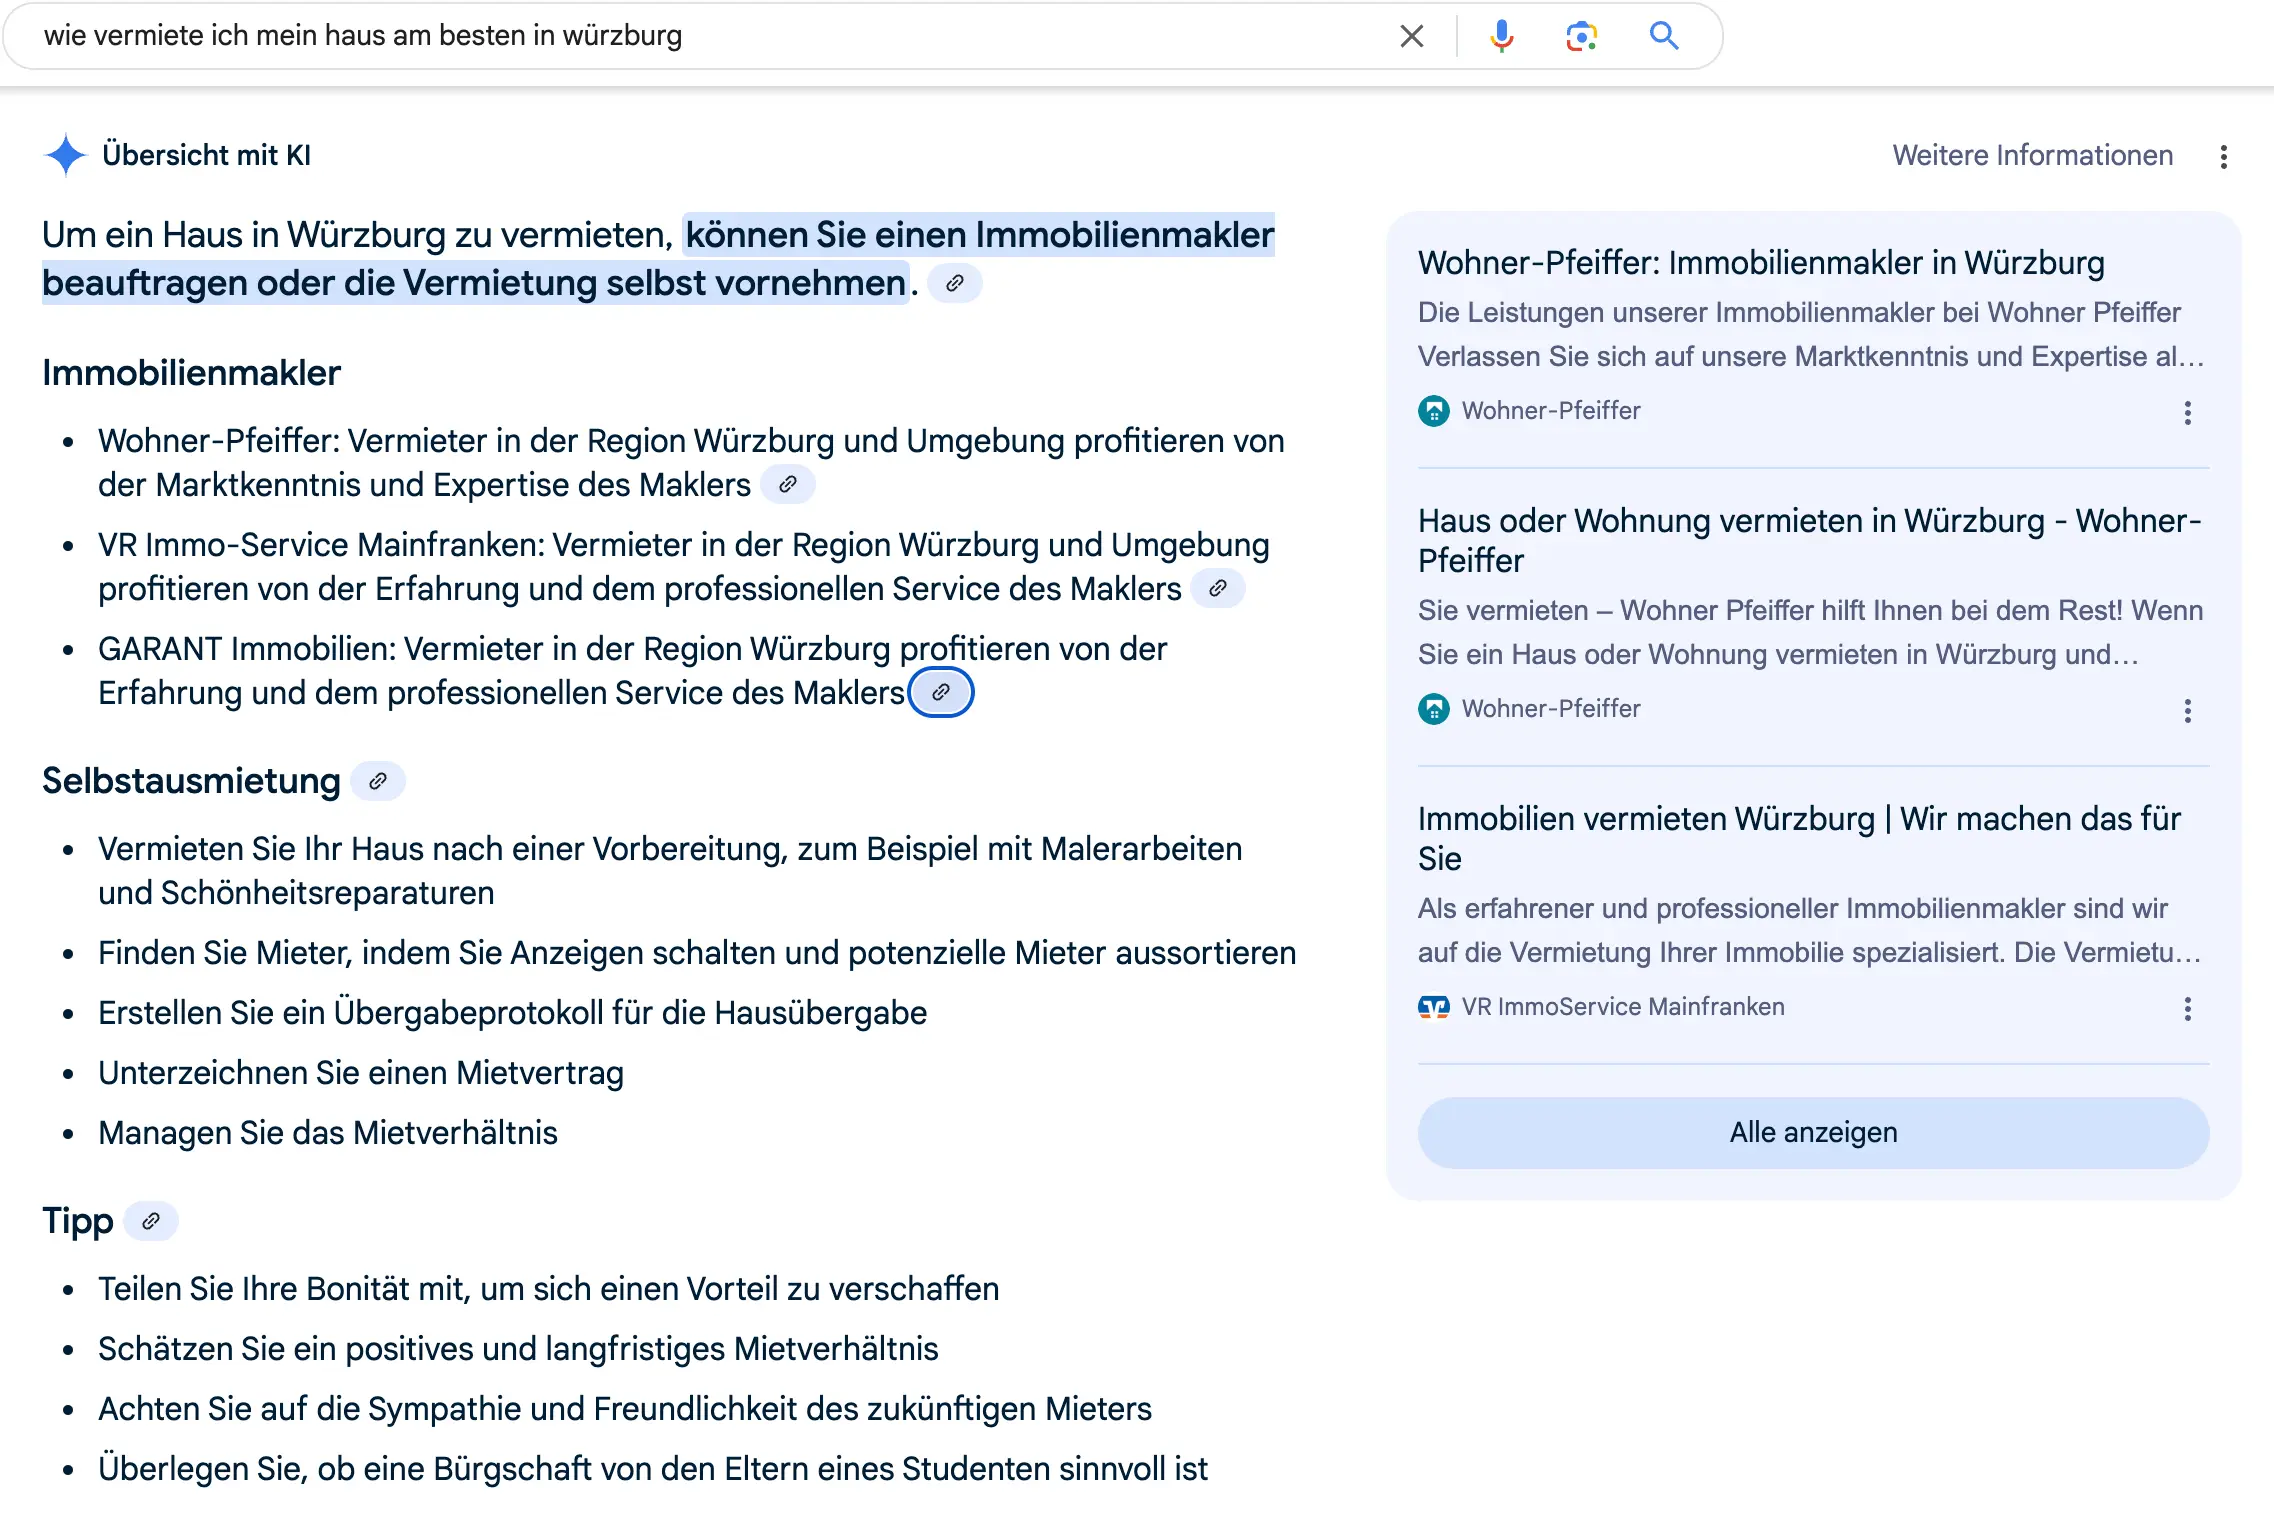
Task: Click 'Finden Sie Mieter, indem Sie Anzeigen schalten' bullet
Action: tap(697, 953)
